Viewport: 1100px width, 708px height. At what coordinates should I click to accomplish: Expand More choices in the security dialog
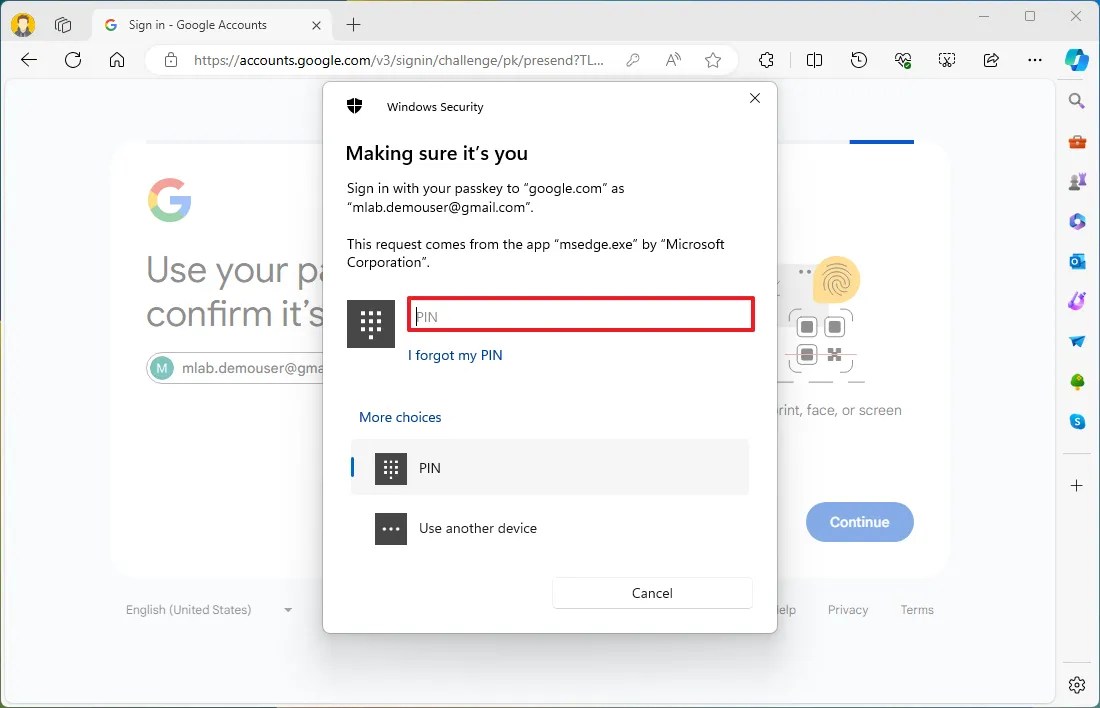click(x=400, y=417)
